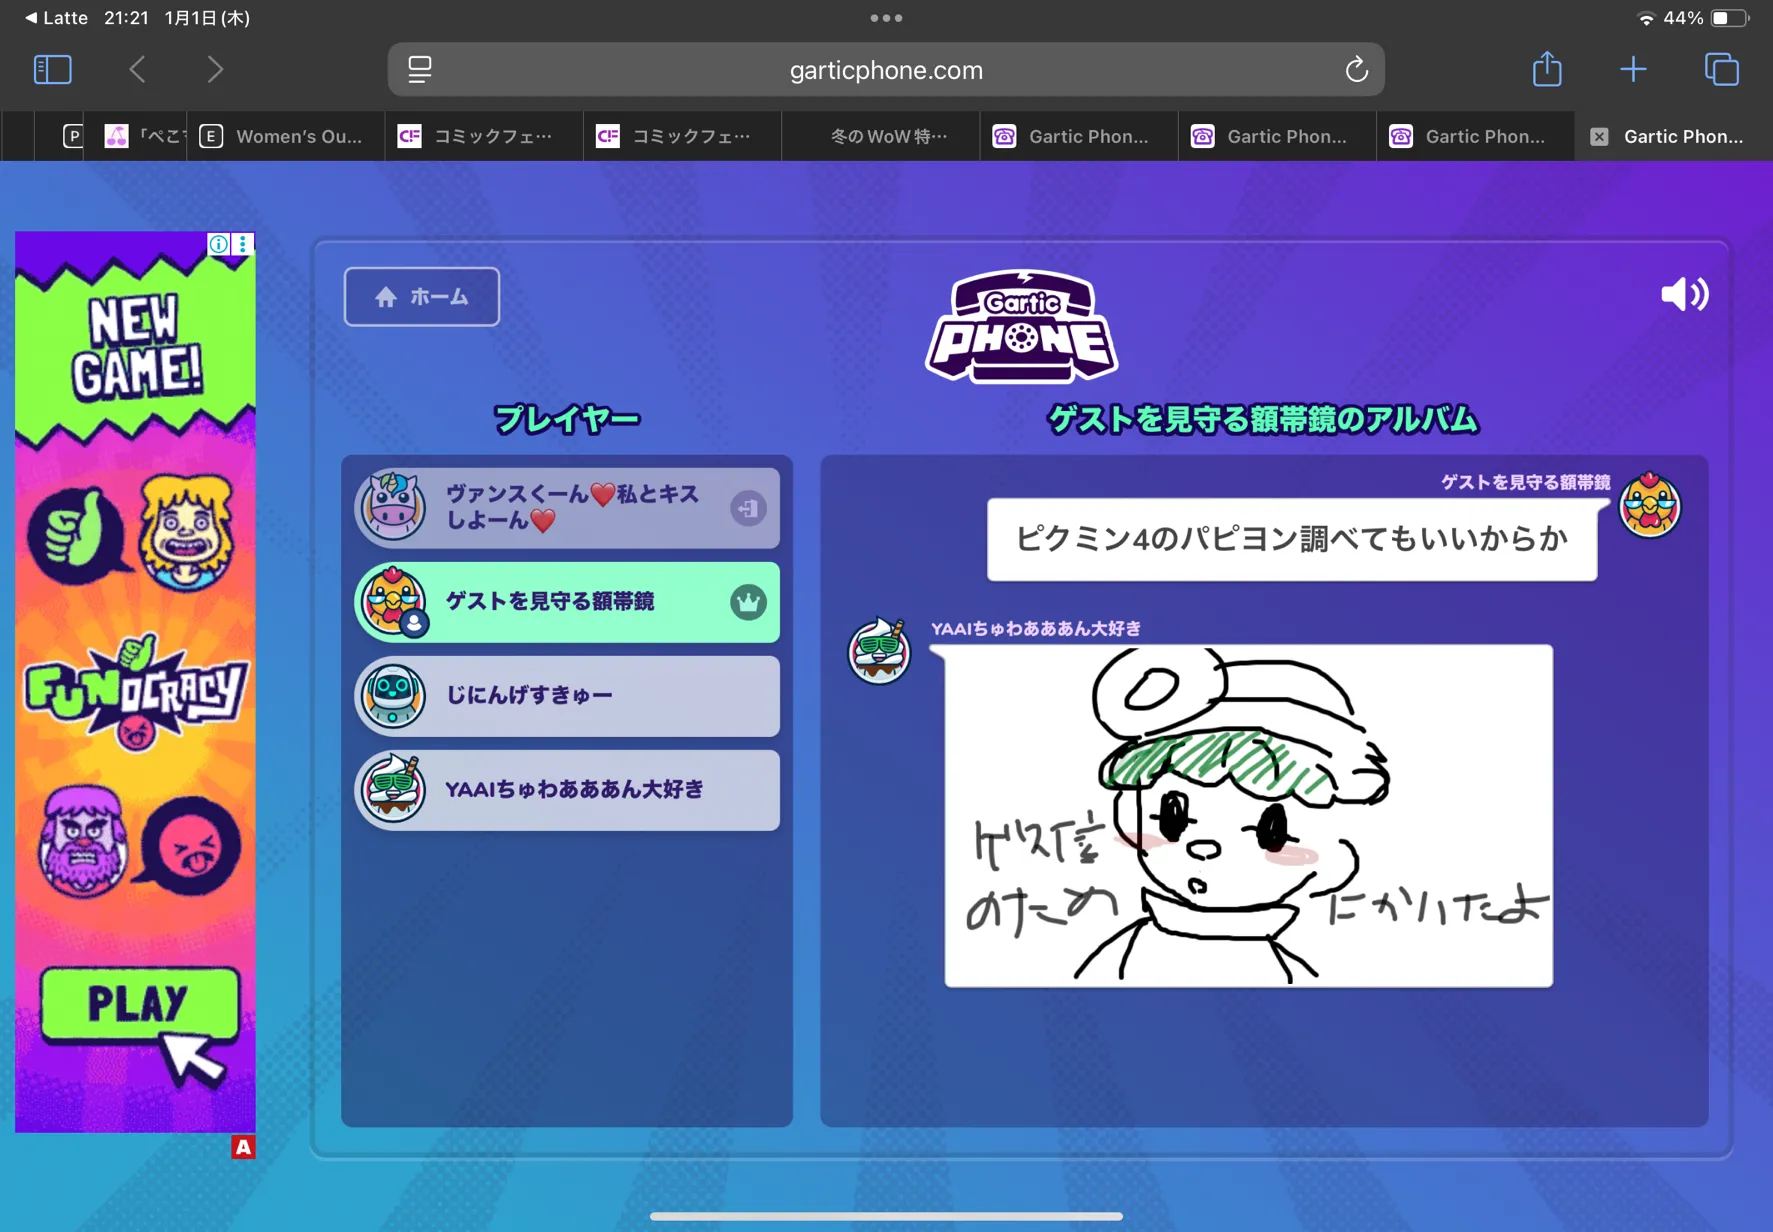This screenshot has width=1773, height=1232.
Task: Open the ad options three-dot menu
Action: pyautogui.click(x=243, y=244)
